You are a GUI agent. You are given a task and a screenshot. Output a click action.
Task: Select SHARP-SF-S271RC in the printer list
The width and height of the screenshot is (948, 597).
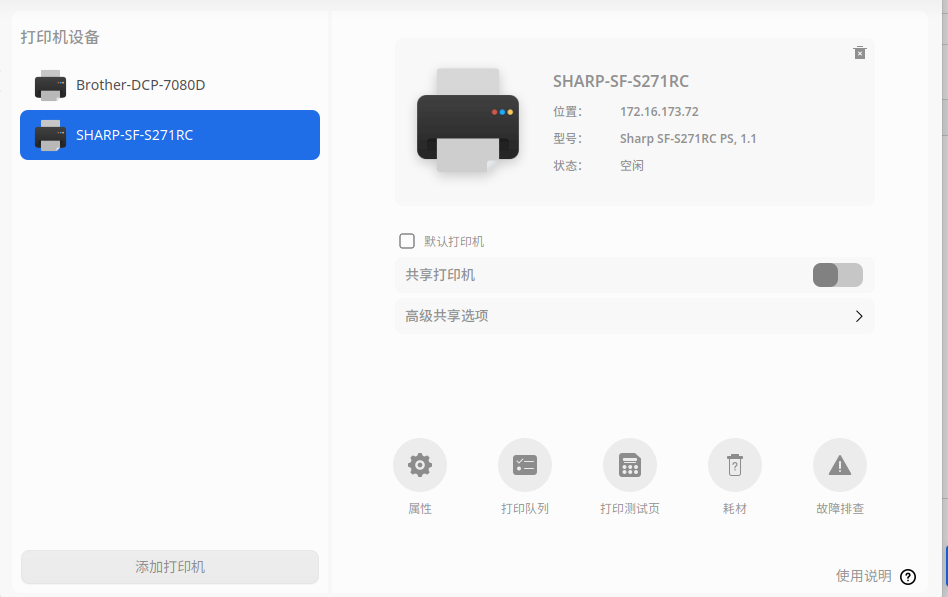(170, 135)
